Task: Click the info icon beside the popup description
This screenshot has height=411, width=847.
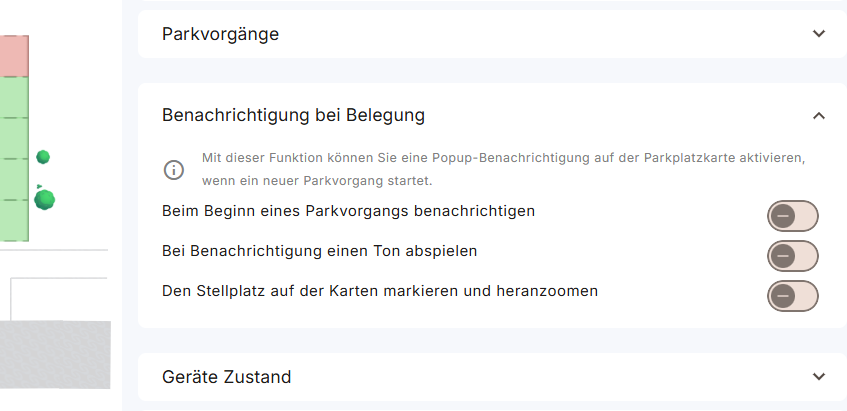Action: point(174,170)
